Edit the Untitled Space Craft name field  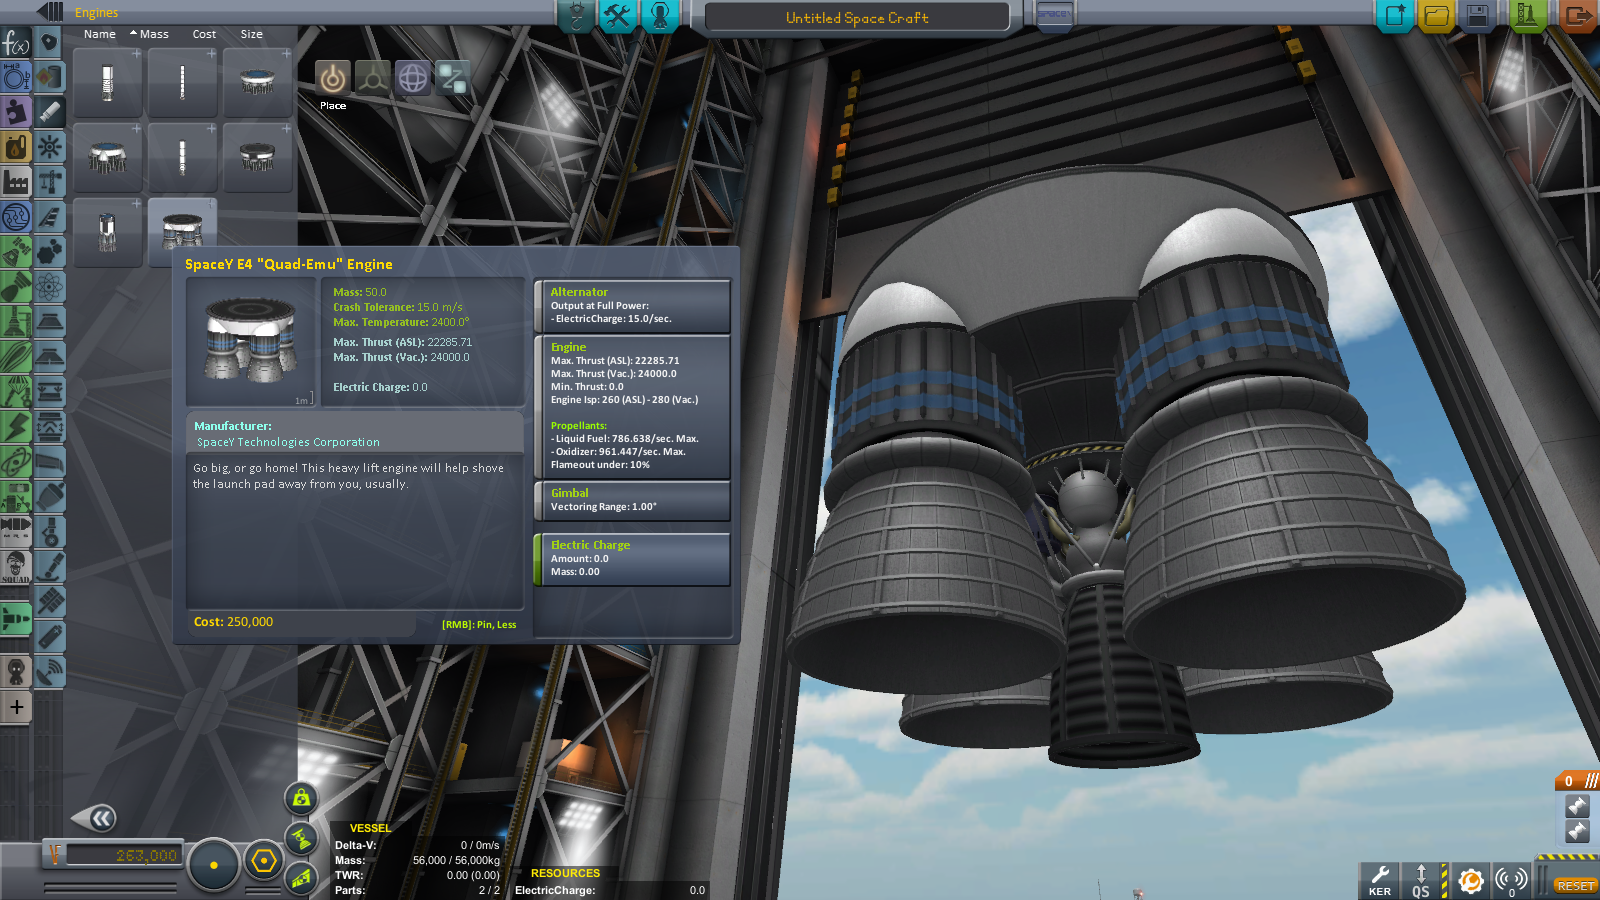[x=857, y=17]
